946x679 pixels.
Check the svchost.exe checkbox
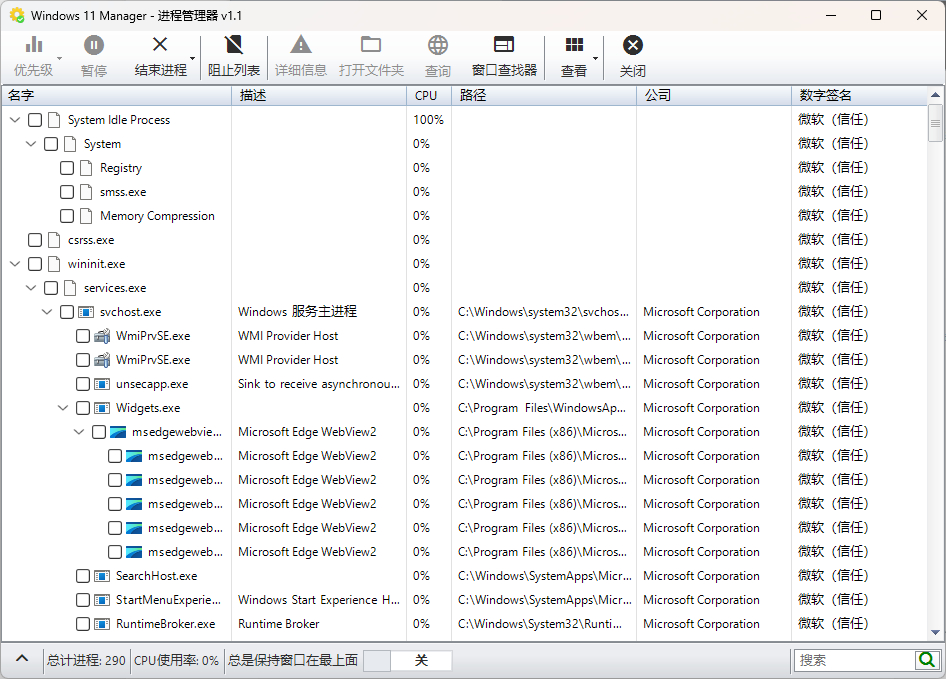pos(67,312)
